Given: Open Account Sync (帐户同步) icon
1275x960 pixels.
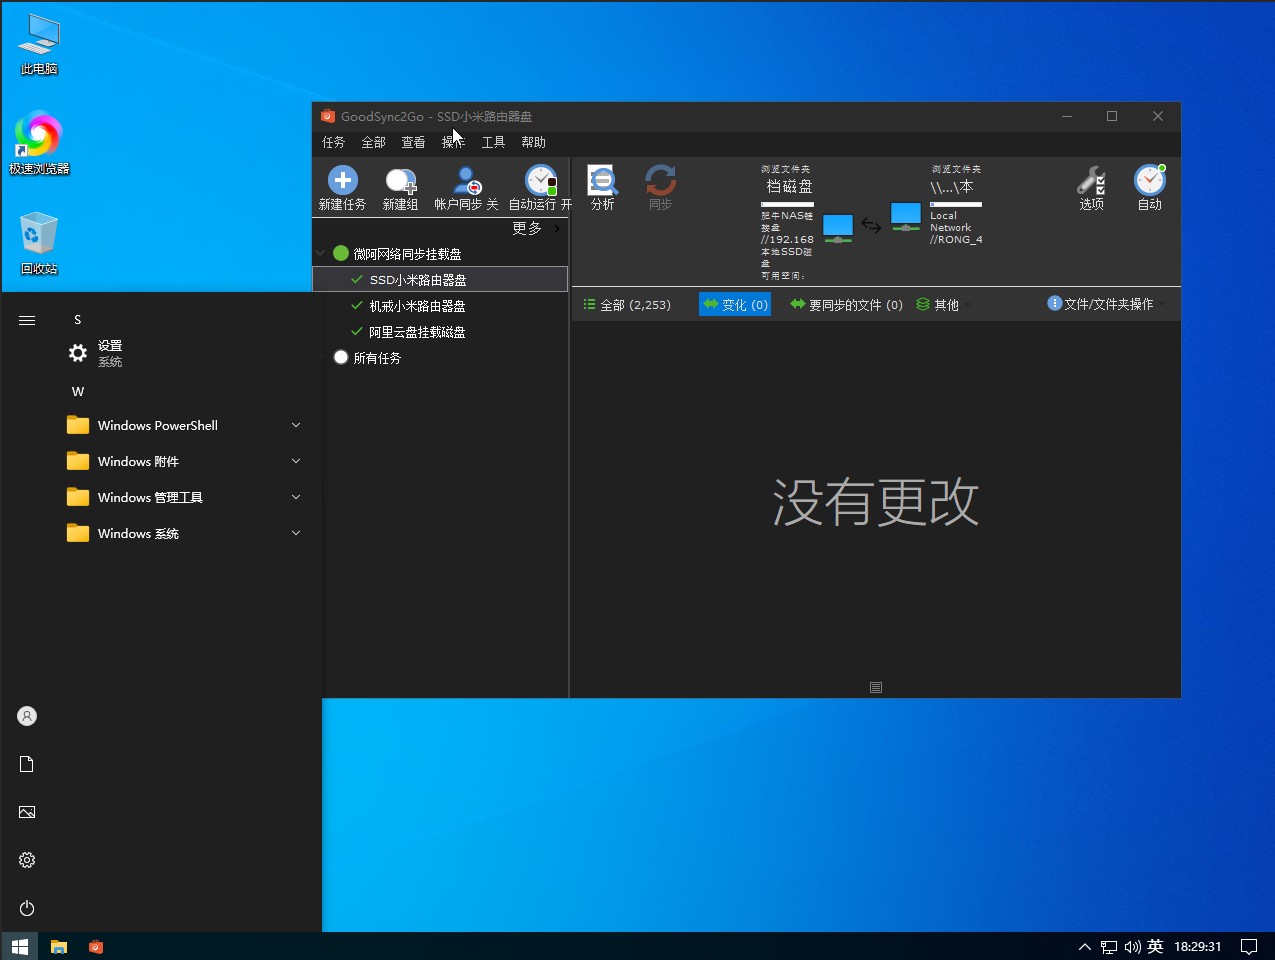Looking at the screenshot, I should (x=466, y=180).
